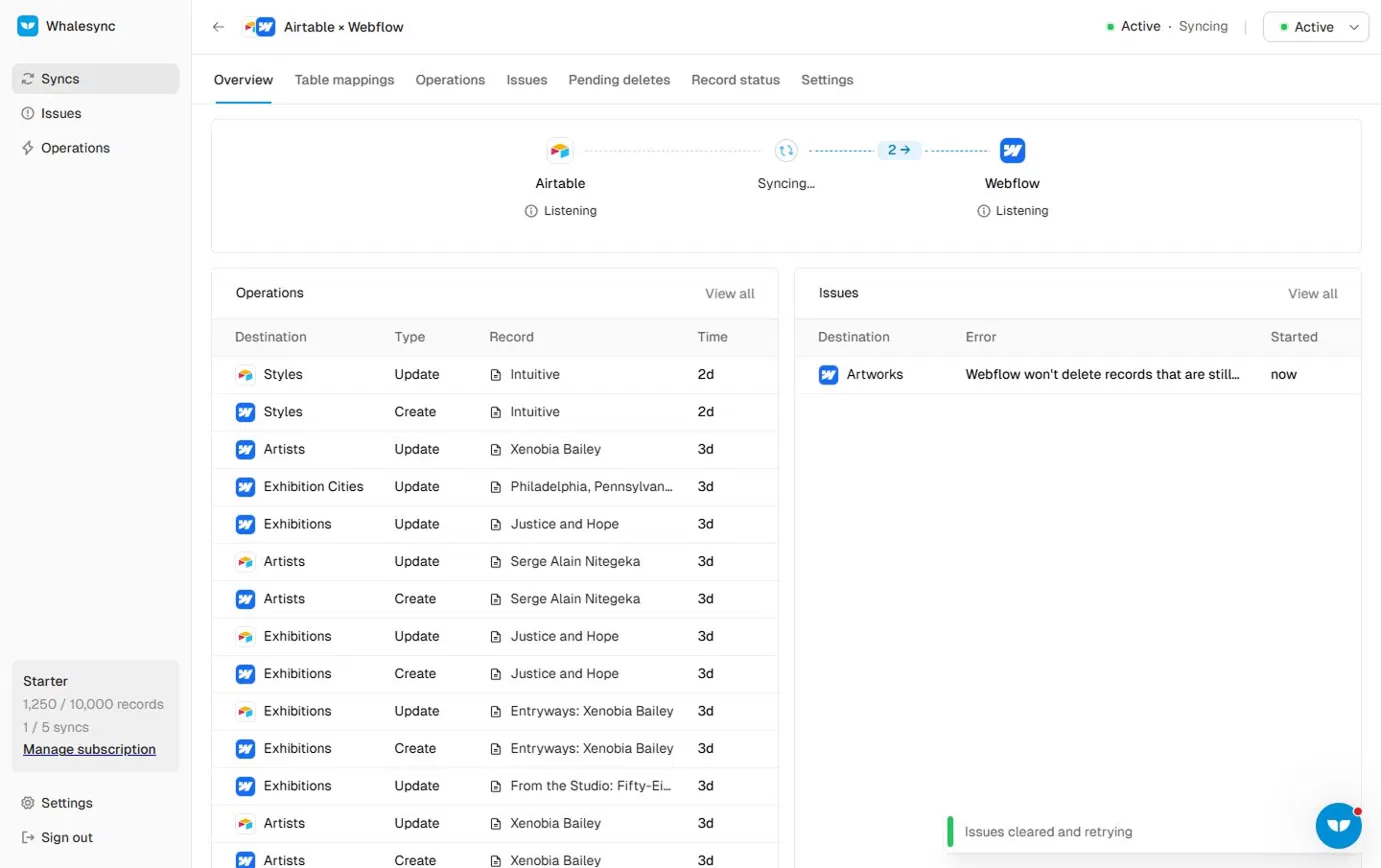Click the 'Artworks' destination in Issues
Viewport: 1381px width, 868px height.
tap(875, 375)
